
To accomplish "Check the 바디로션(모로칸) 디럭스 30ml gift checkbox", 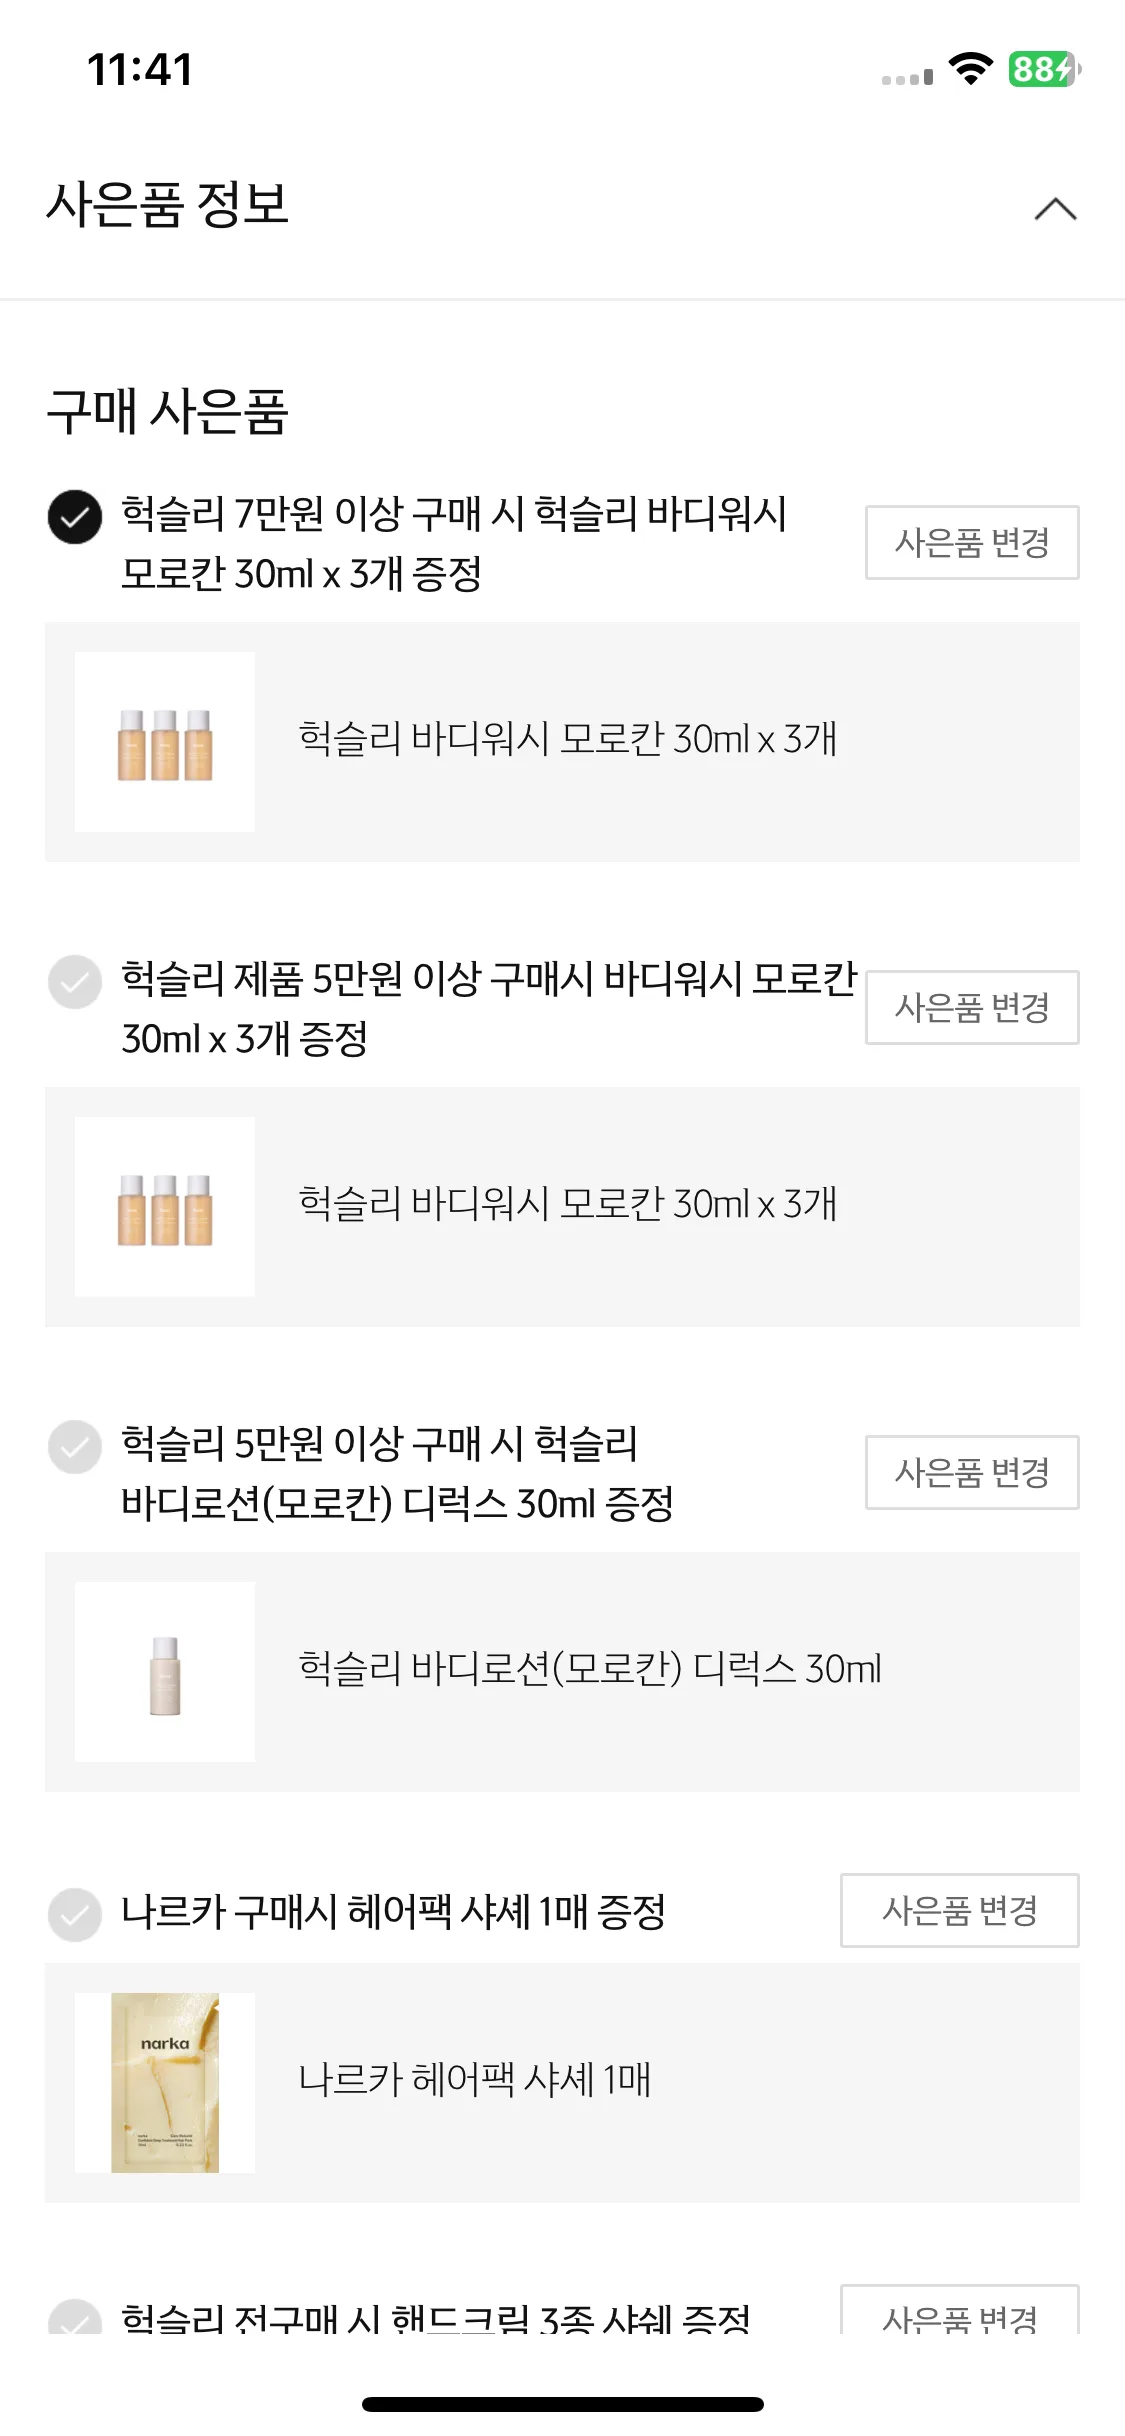I will coord(75,1447).
